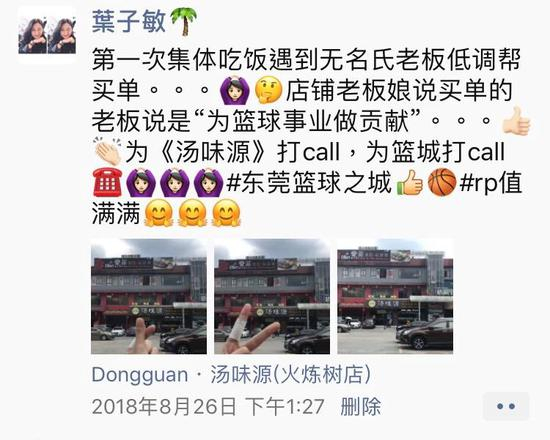This screenshot has height=440, width=550.
Task: Open the second photo with bandaged finger
Action: coord(272,296)
